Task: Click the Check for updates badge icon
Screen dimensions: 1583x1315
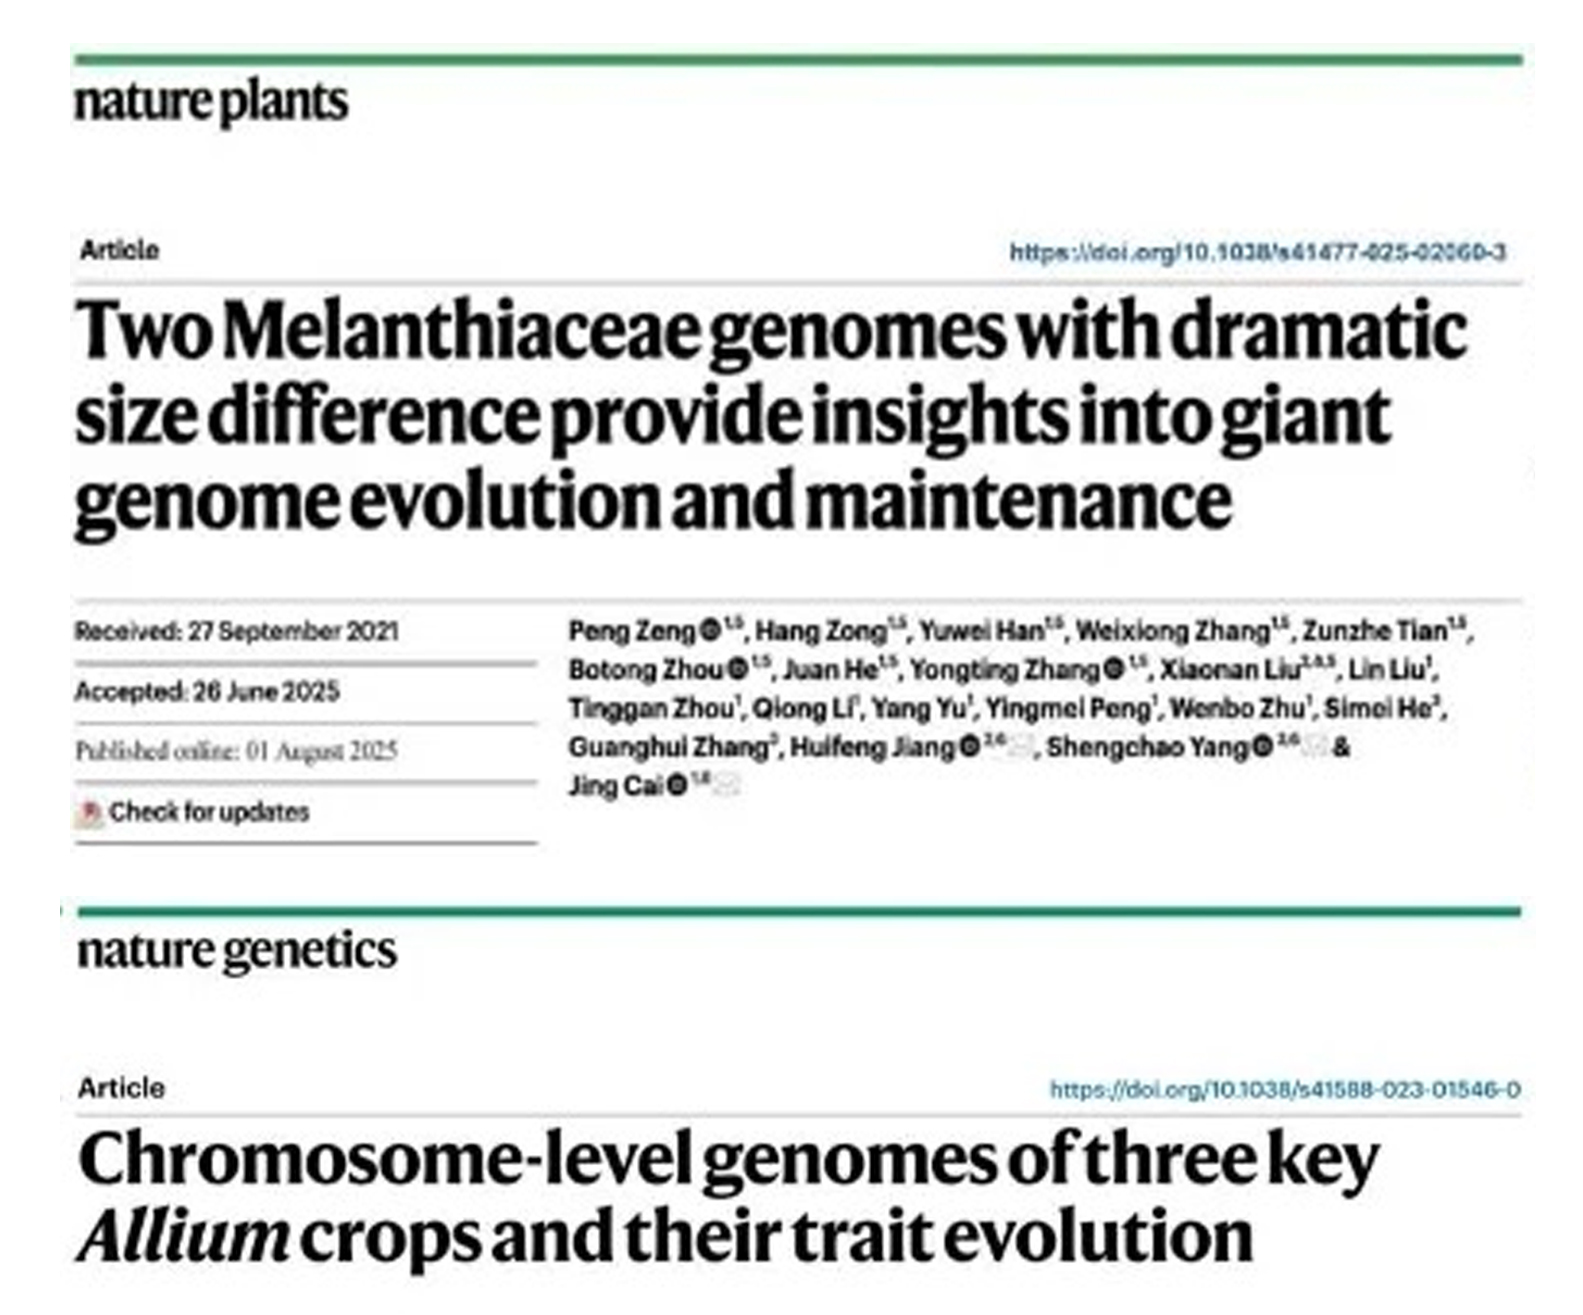Action: [89, 813]
